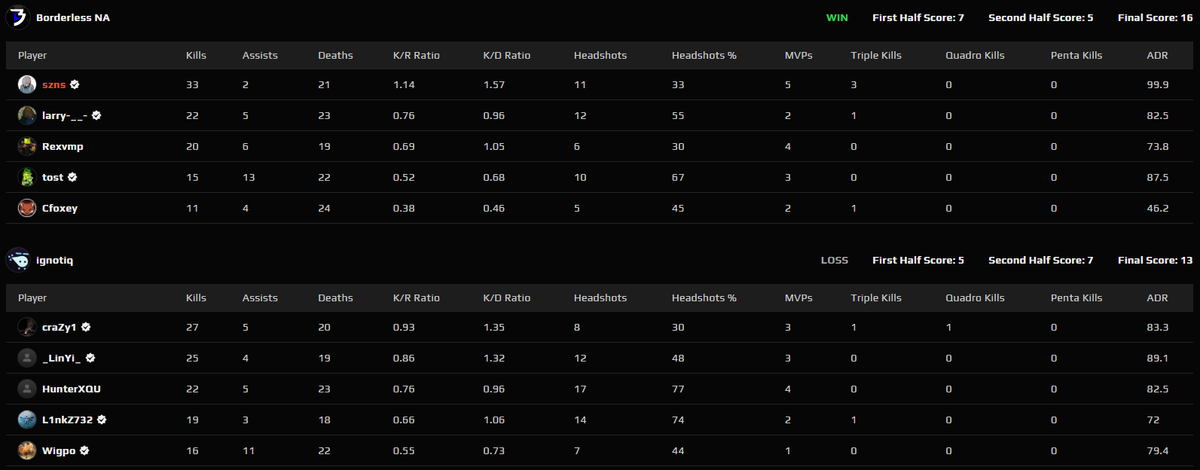Sort Borderless NA table by Headshots % header
The width and height of the screenshot is (1200, 470).
tap(704, 55)
